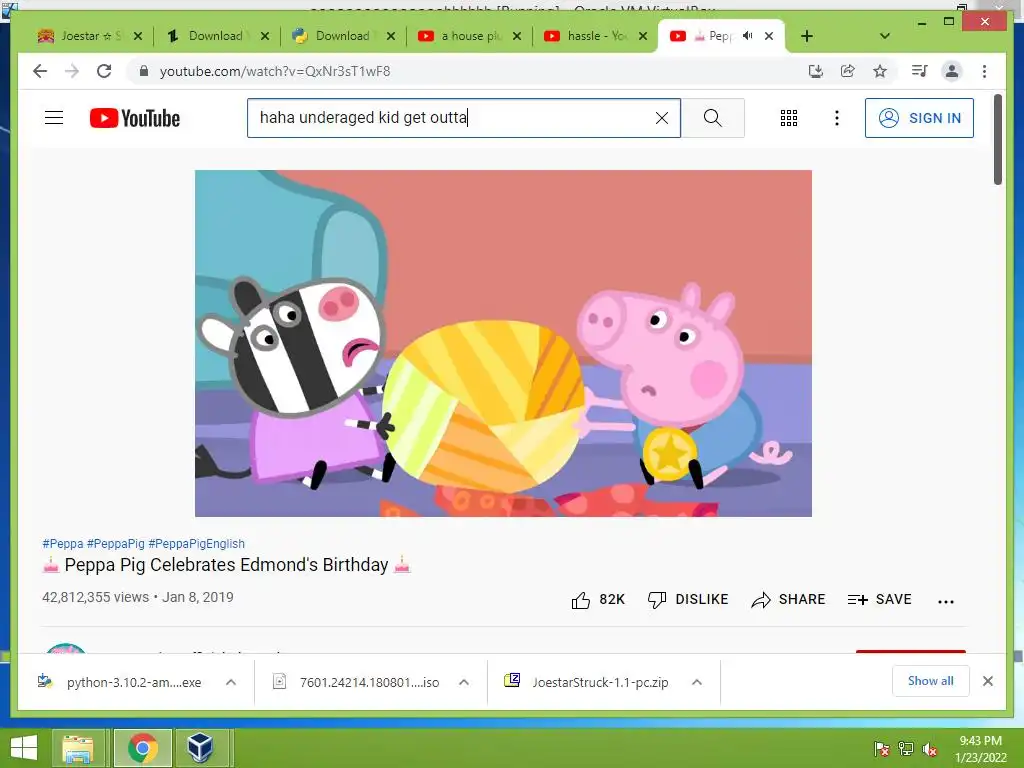Open the YouTube guide hamburger menu

coord(54,118)
